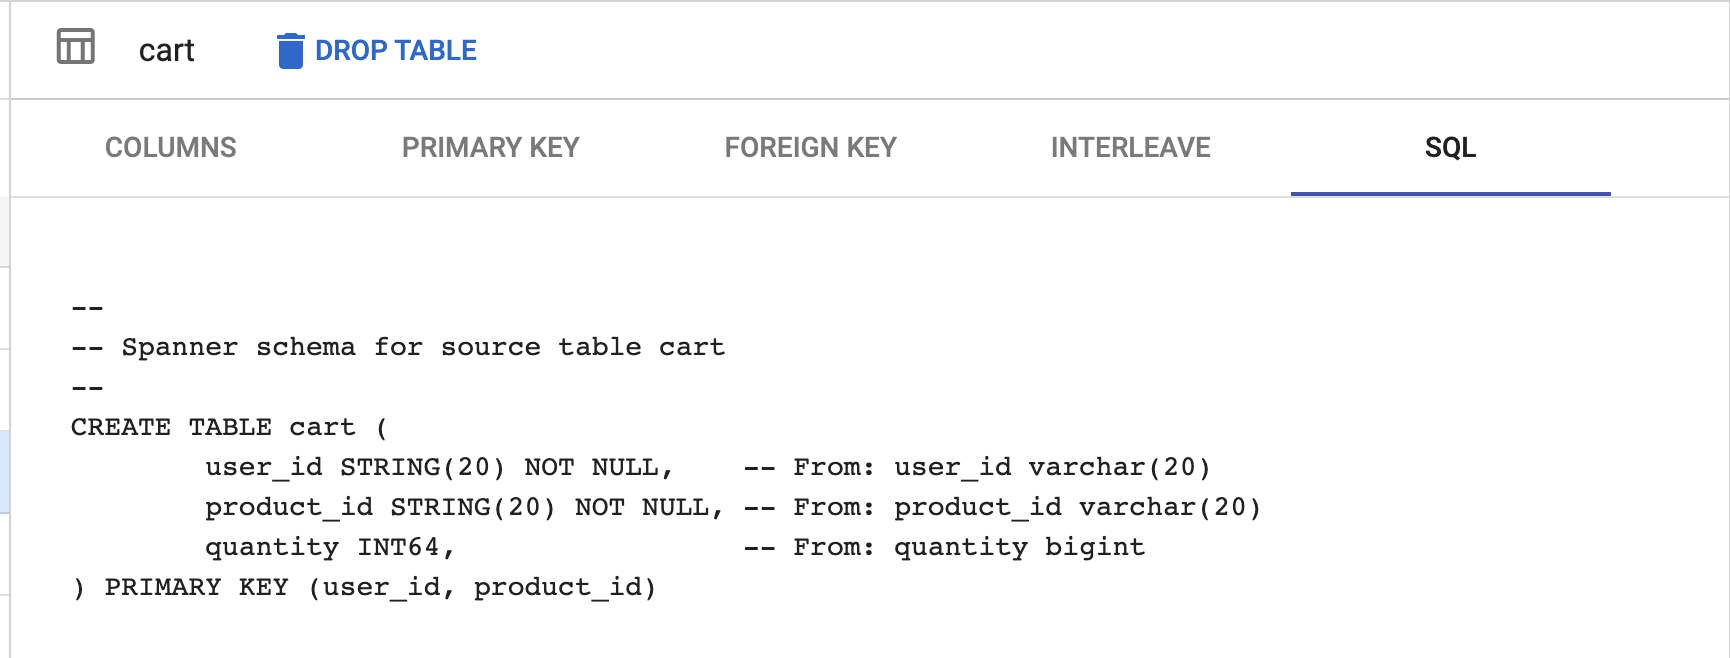Switch to the COLUMNS tab

click(171, 148)
